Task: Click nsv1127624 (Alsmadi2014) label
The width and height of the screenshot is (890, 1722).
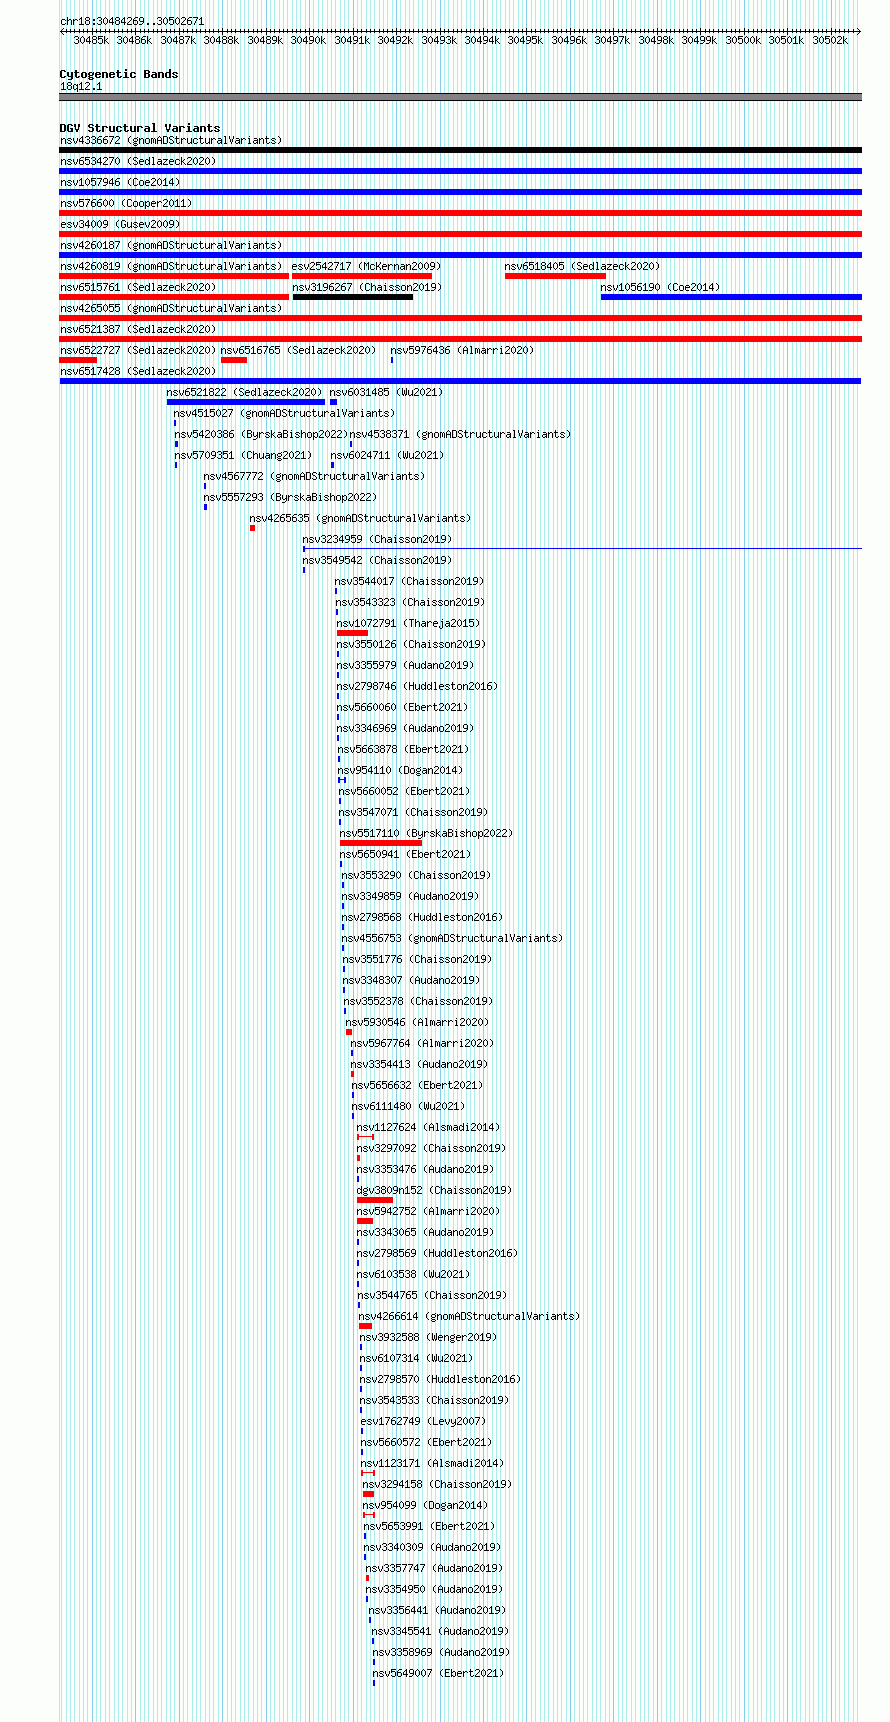Action: click(x=429, y=1127)
